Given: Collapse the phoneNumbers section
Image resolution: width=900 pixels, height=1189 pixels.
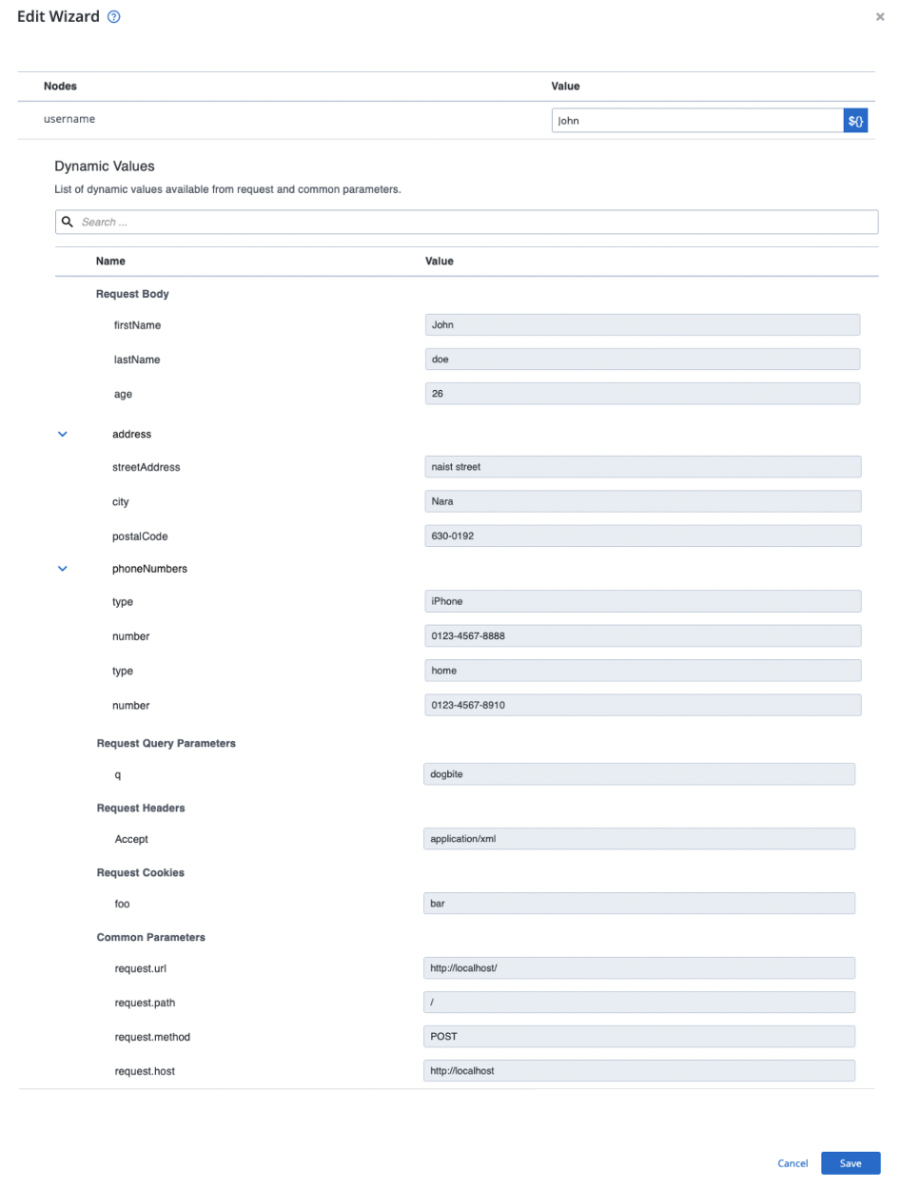Looking at the screenshot, I should point(62,568).
